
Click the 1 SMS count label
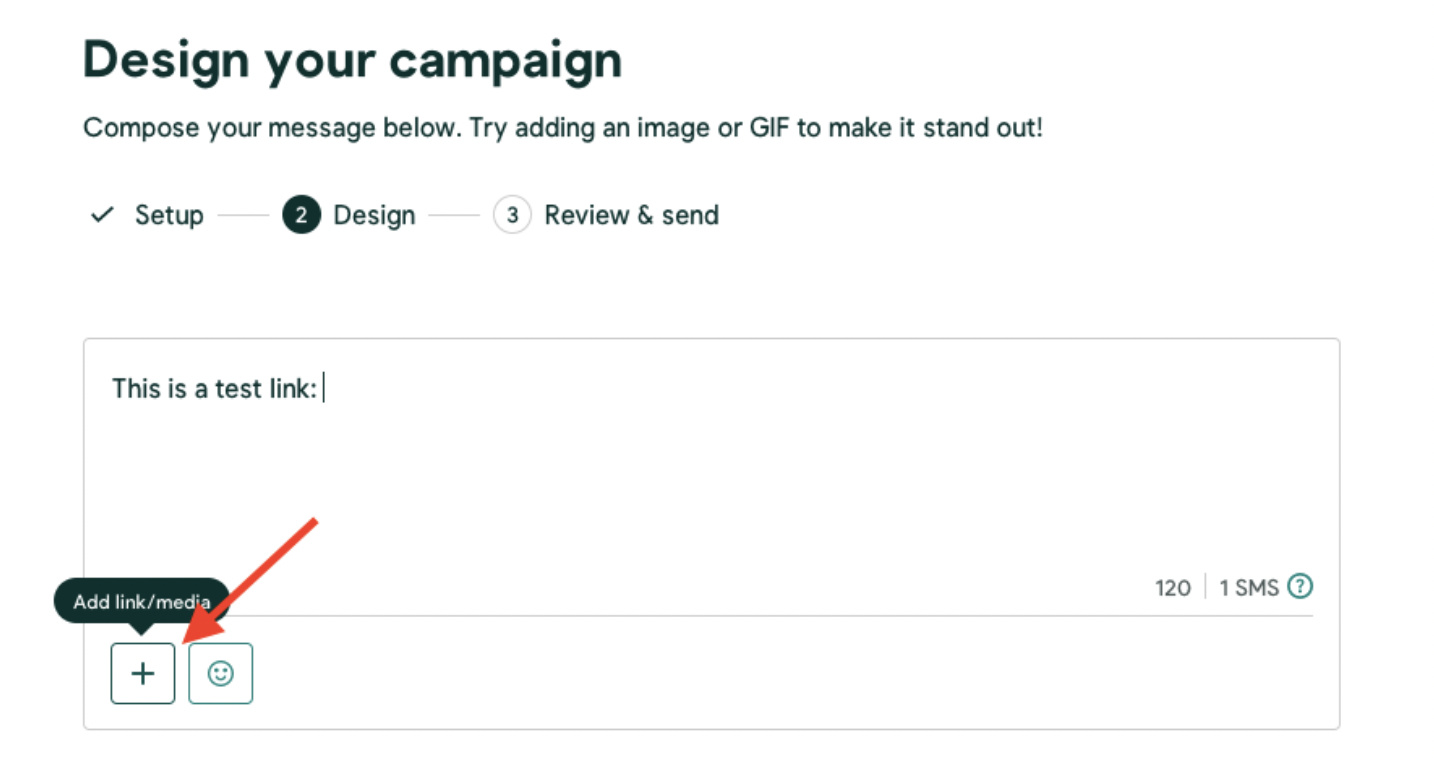pos(1249,587)
